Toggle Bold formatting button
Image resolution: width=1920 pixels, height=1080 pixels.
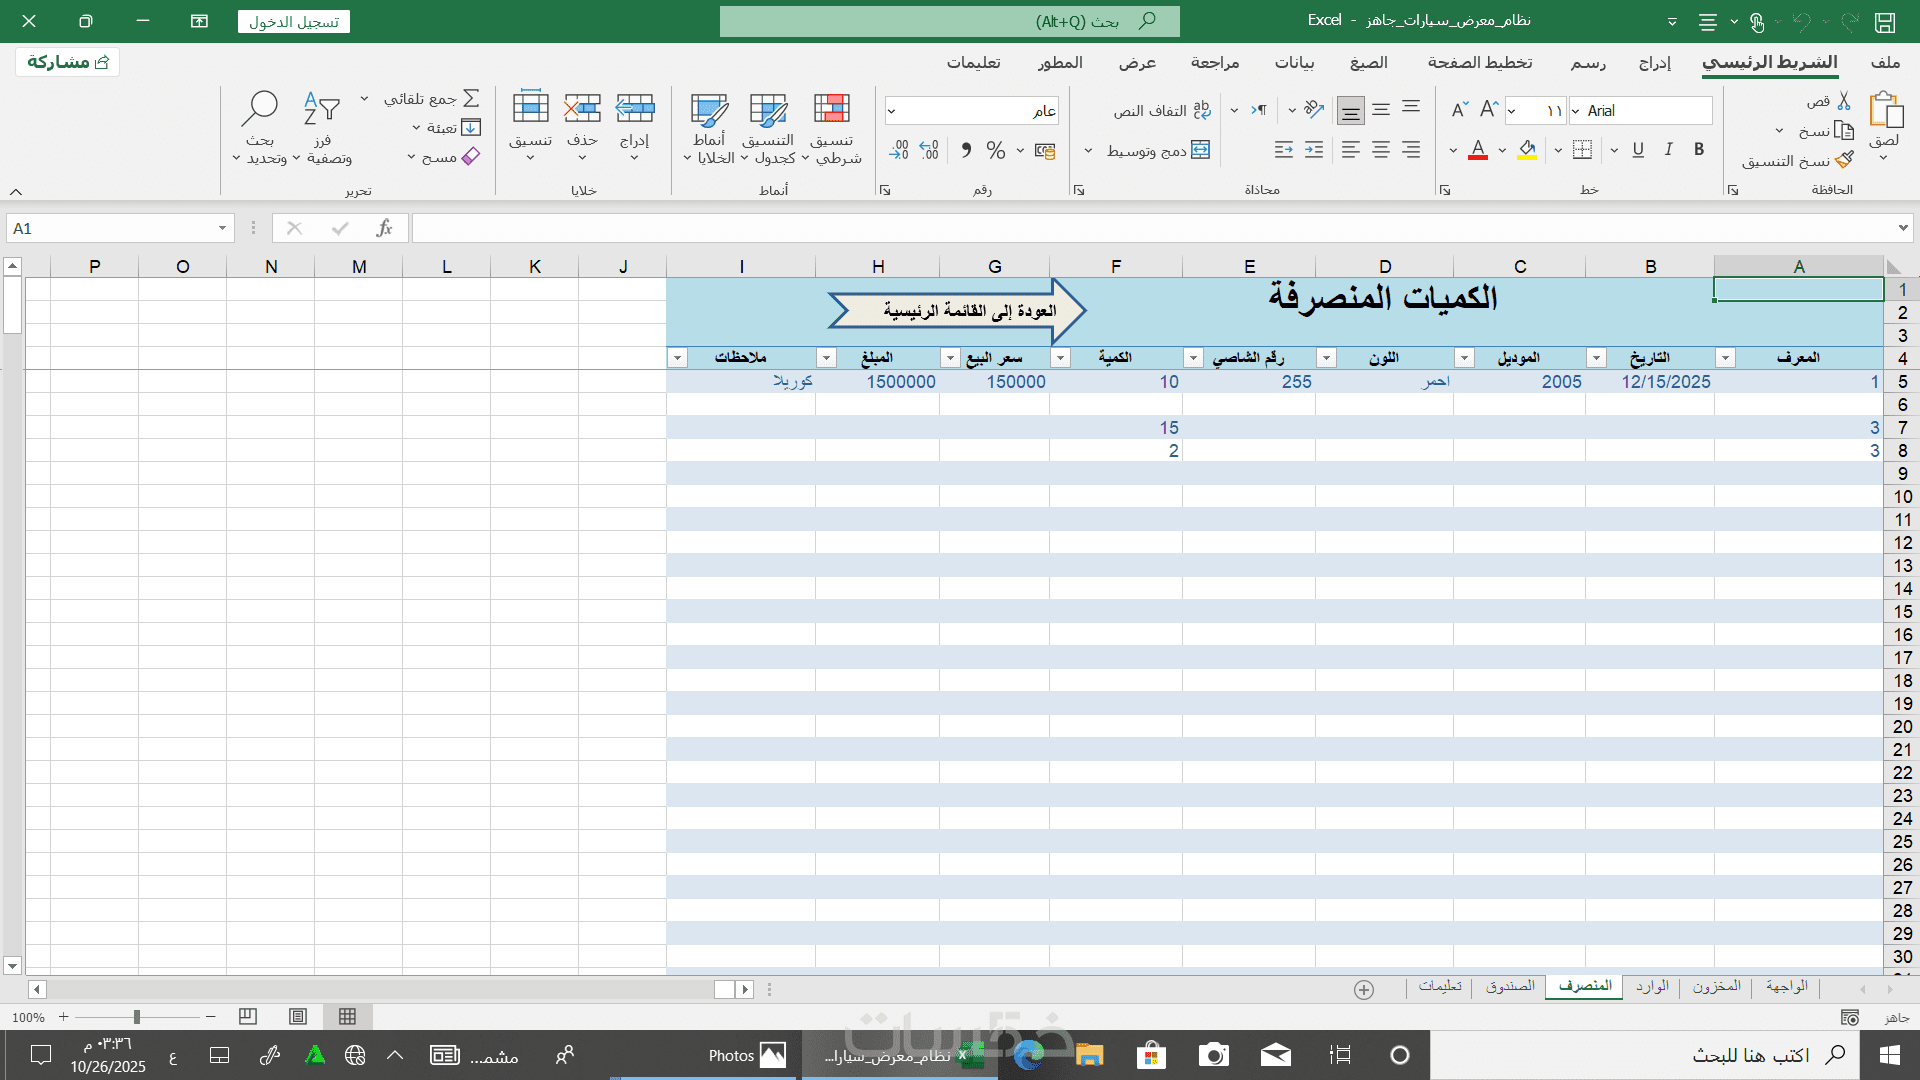click(x=1698, y=150)
